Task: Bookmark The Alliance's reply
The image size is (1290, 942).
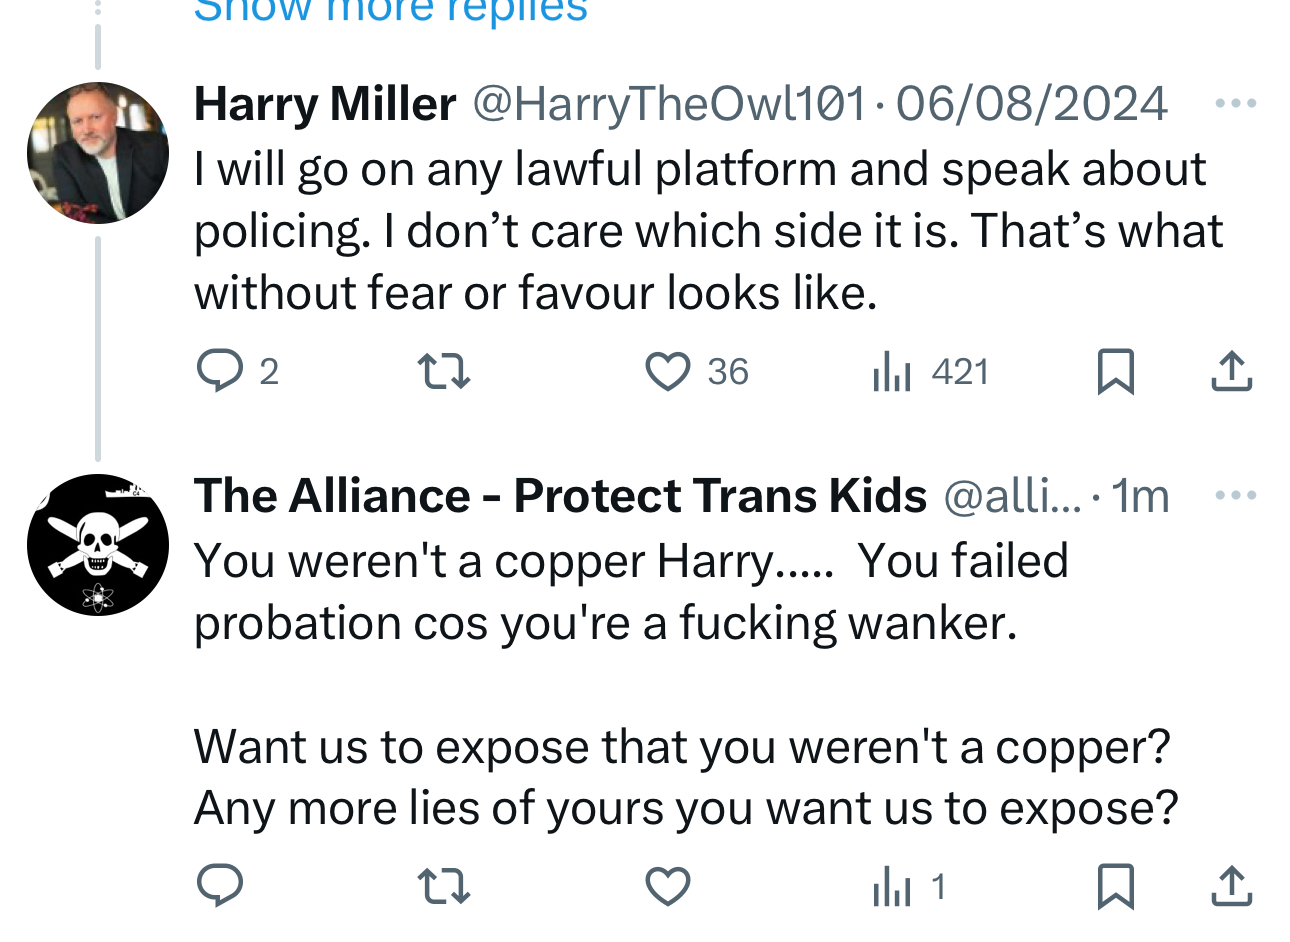Action: [x=1115, y=887]
